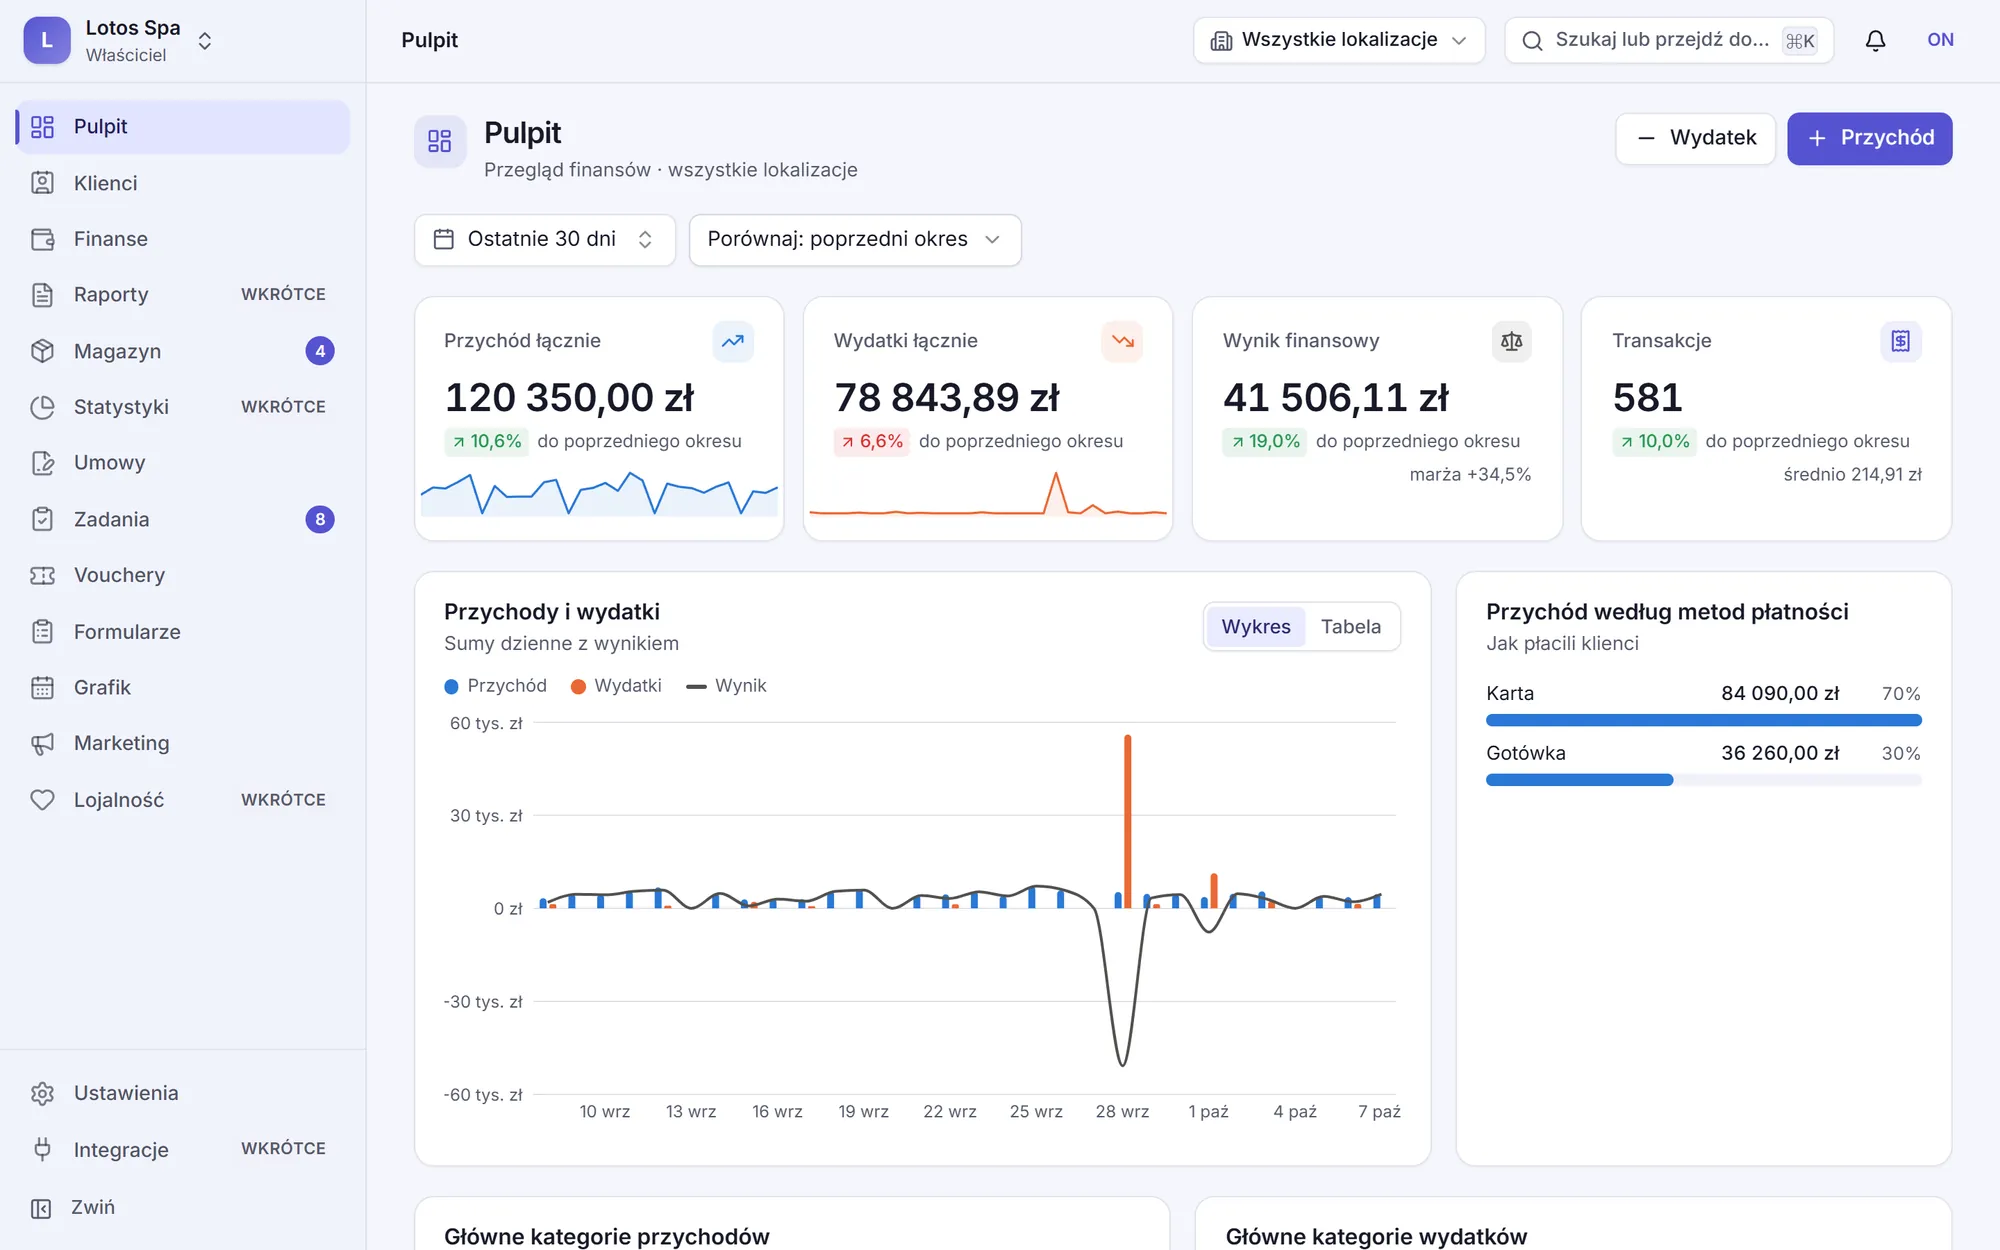Open the ON user avatar menu
The width and height of the screenshot is (2000, 1250).
coord(1940,40)
